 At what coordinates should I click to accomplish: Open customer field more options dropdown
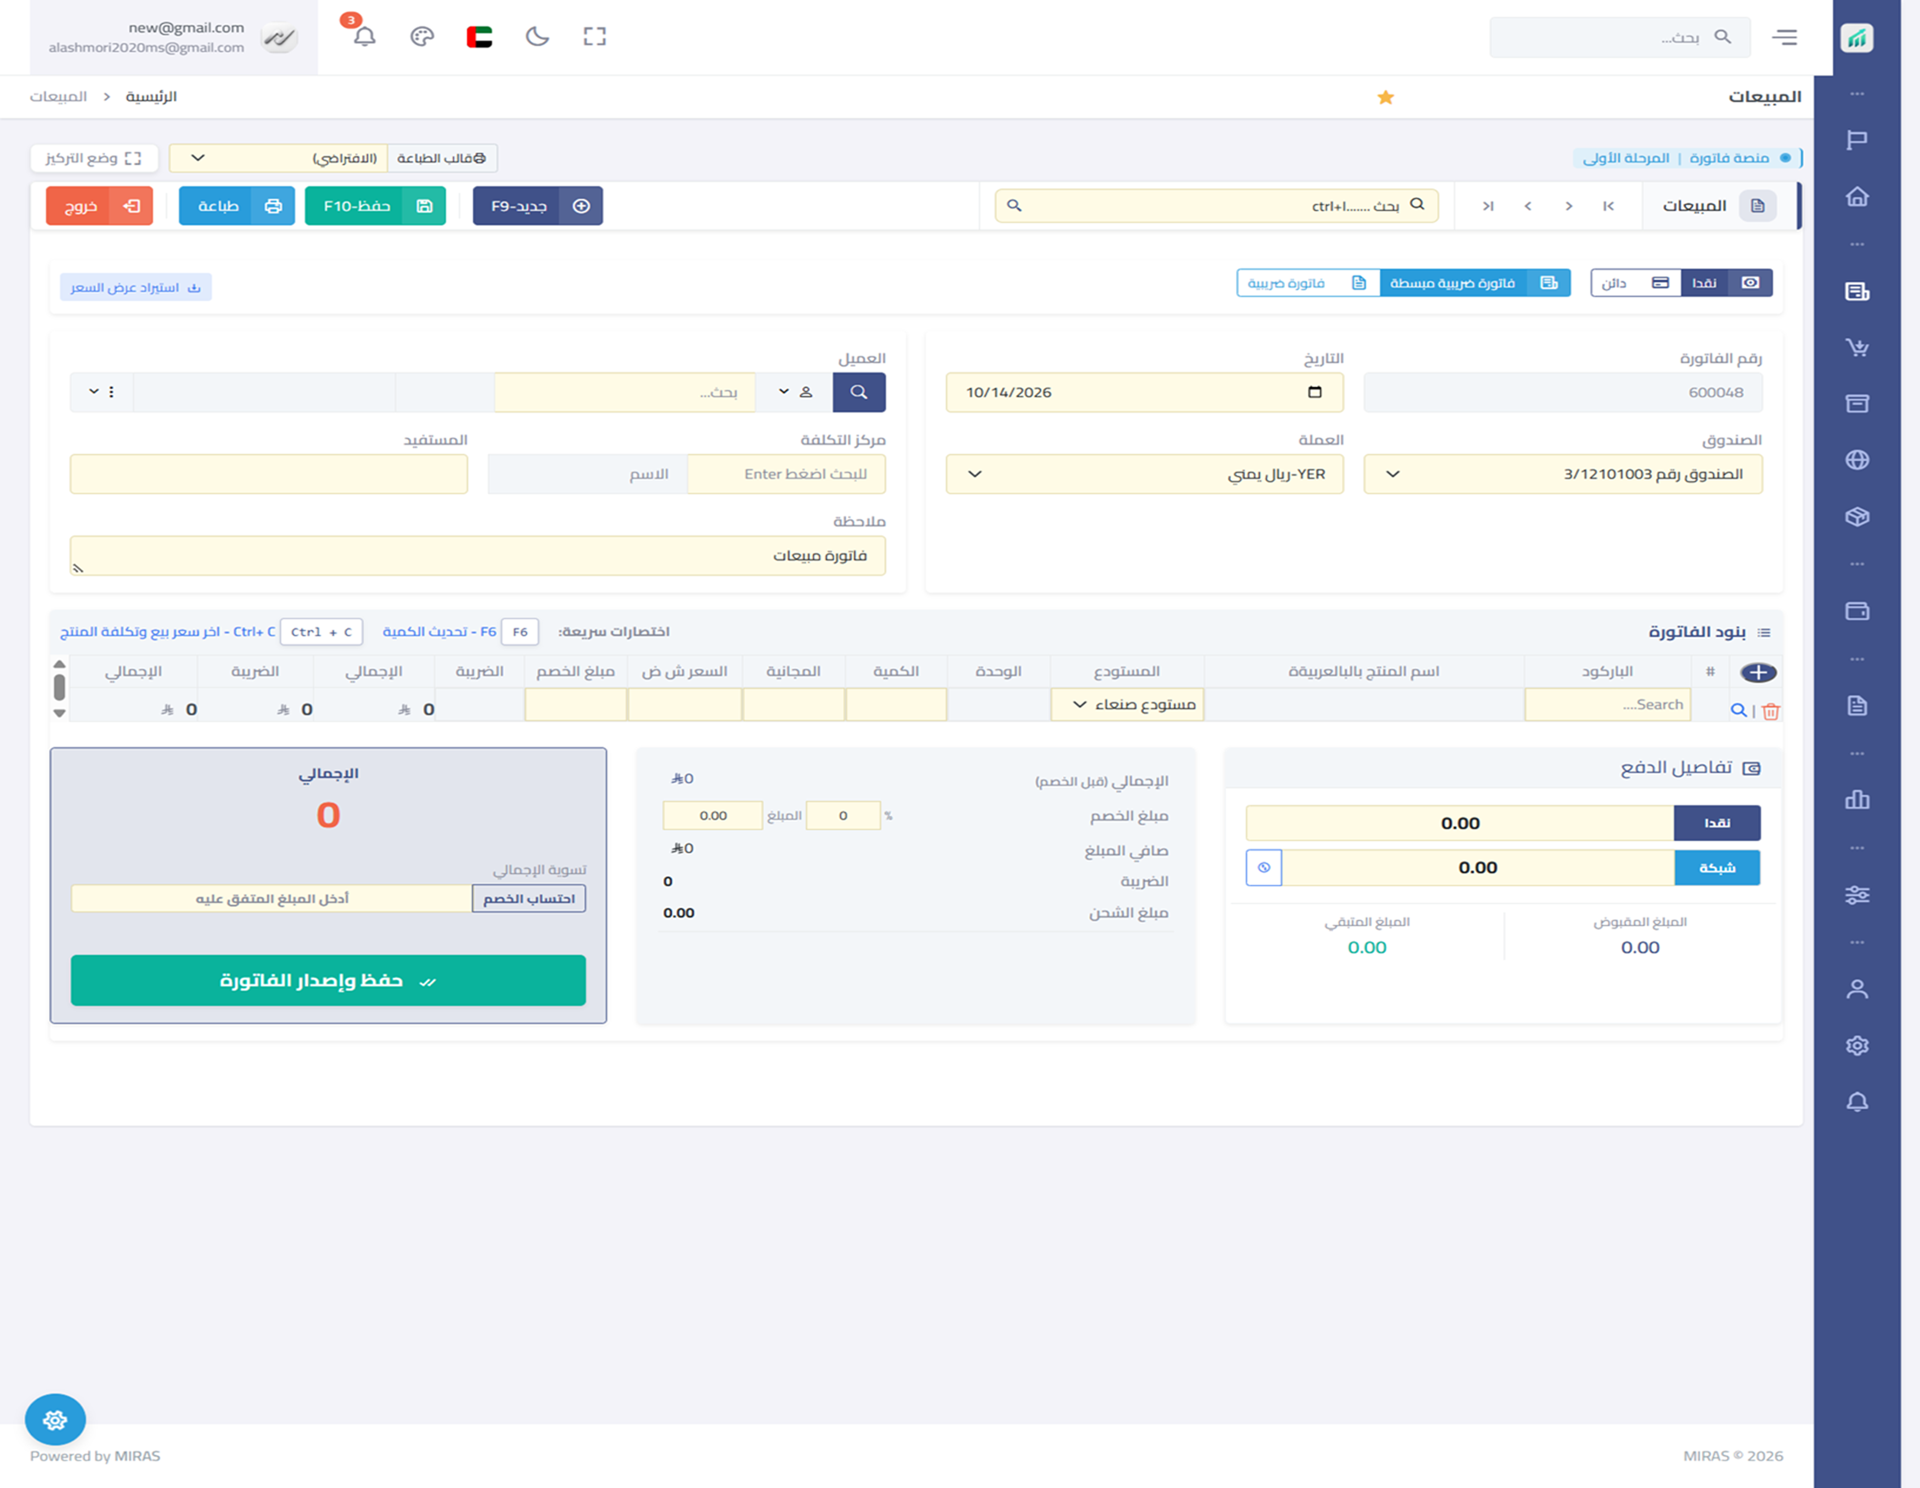101,392
